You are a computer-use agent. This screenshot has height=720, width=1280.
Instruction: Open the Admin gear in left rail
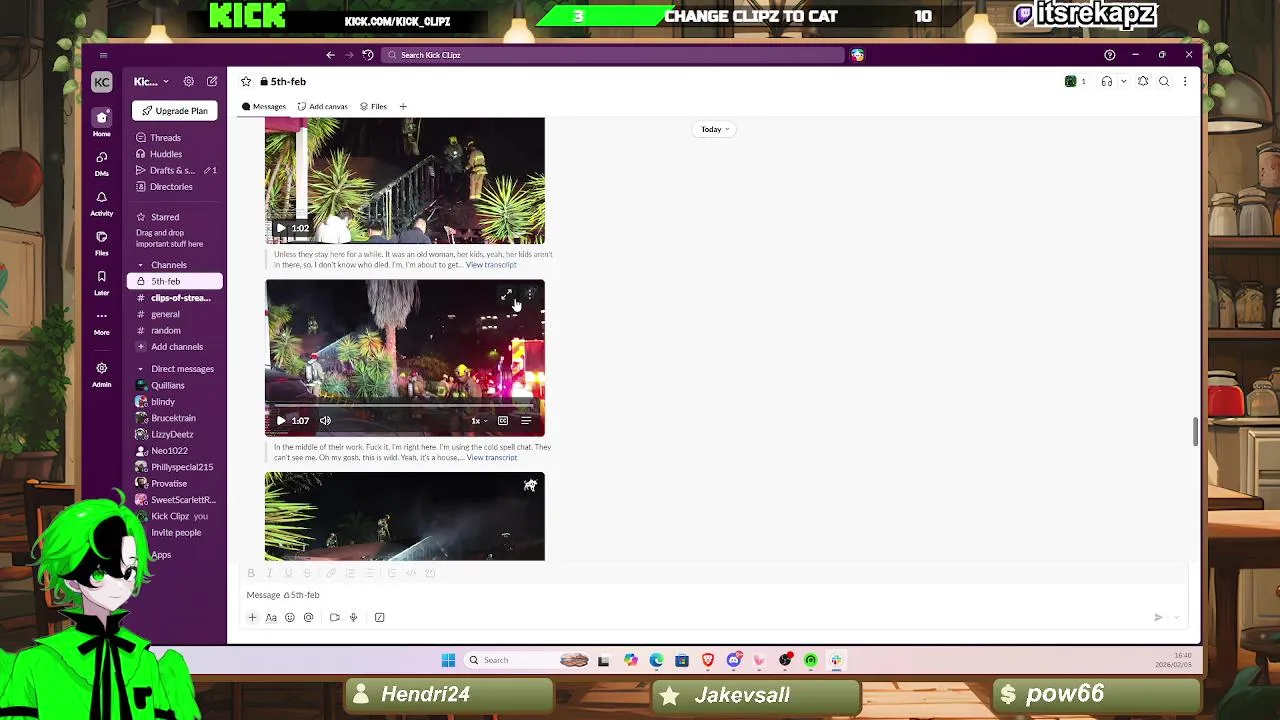[101, 374]
